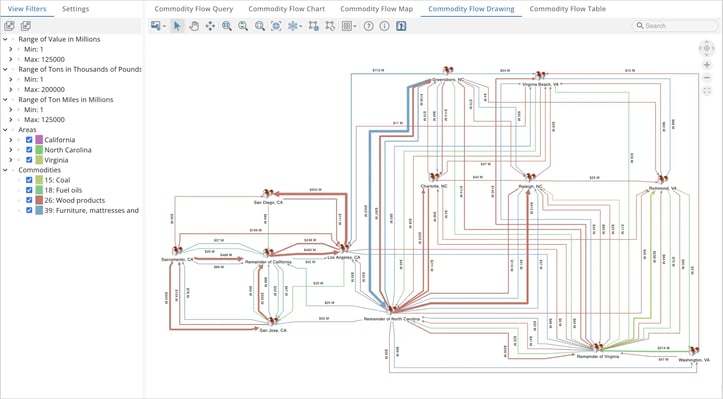Click the Search input field
The image size is (723, 399).
click(674, 26)
